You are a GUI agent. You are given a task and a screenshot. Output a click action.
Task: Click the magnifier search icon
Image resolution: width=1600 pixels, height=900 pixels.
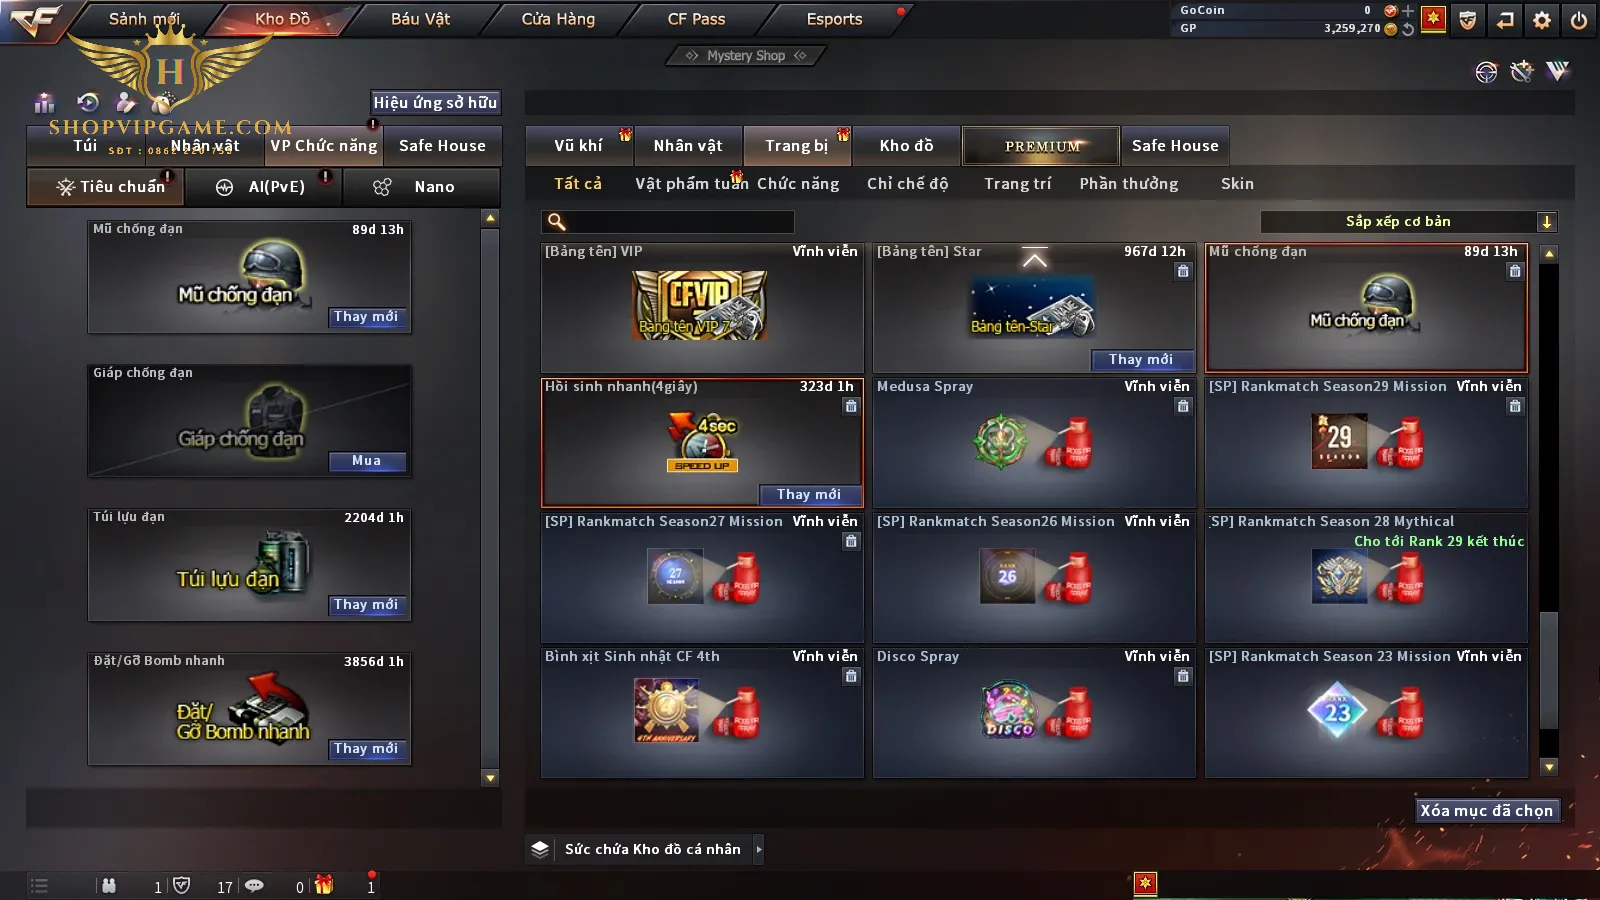point(557,222)
